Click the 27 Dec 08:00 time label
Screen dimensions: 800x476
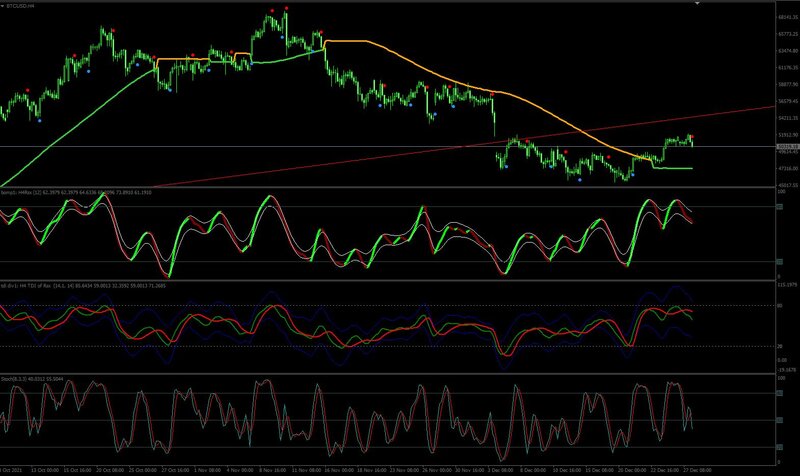pos(697,470)
